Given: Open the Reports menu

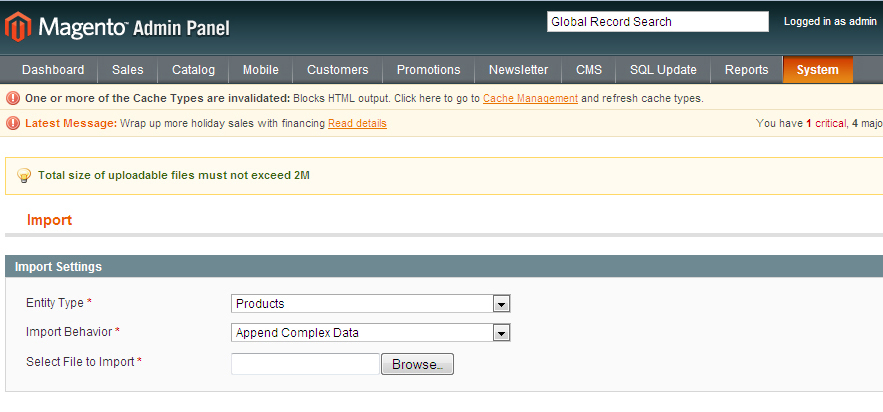Looking at the screenshot, I should [x=746, y=70].
